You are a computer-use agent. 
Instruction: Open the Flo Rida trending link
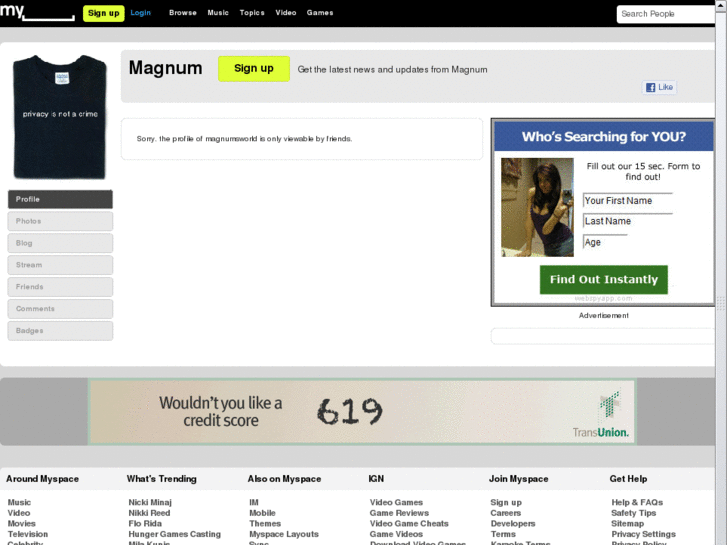click(x=145, y=524)
